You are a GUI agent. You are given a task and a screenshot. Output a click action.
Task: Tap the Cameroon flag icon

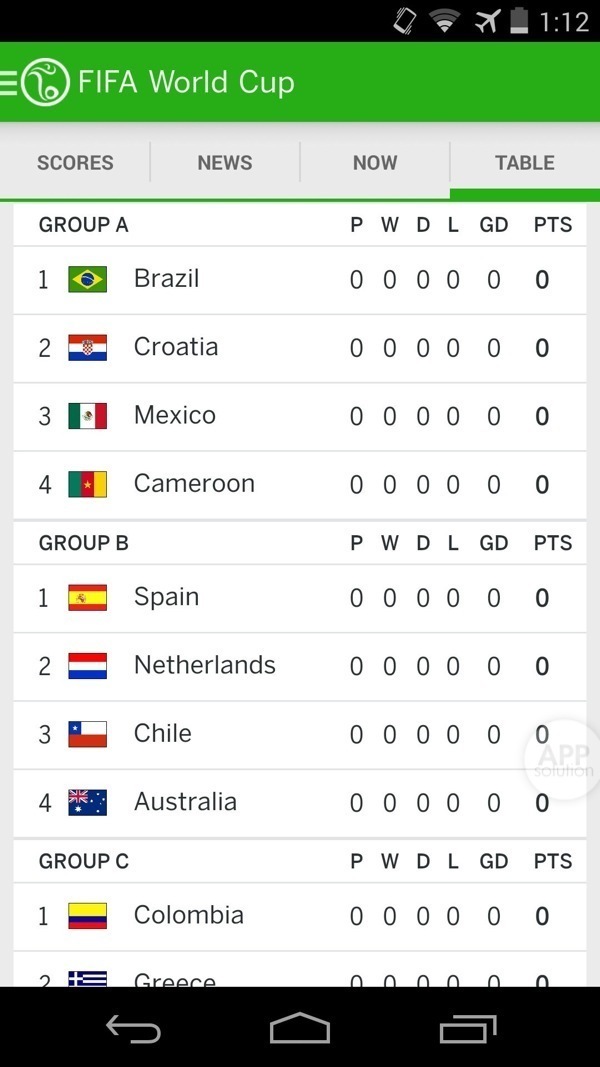tap(88, 485)
